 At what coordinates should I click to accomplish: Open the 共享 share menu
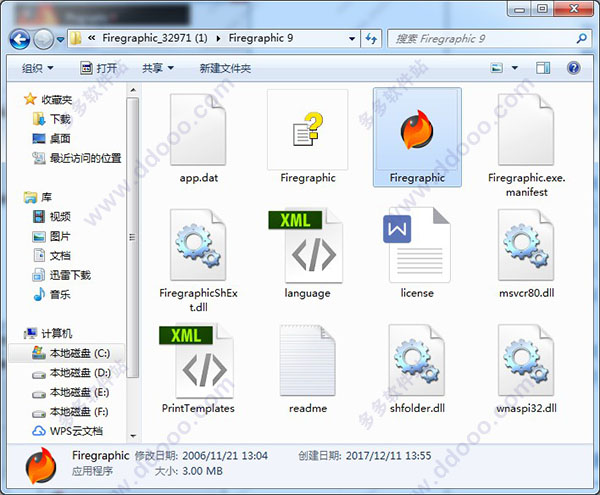click(158, 68)
